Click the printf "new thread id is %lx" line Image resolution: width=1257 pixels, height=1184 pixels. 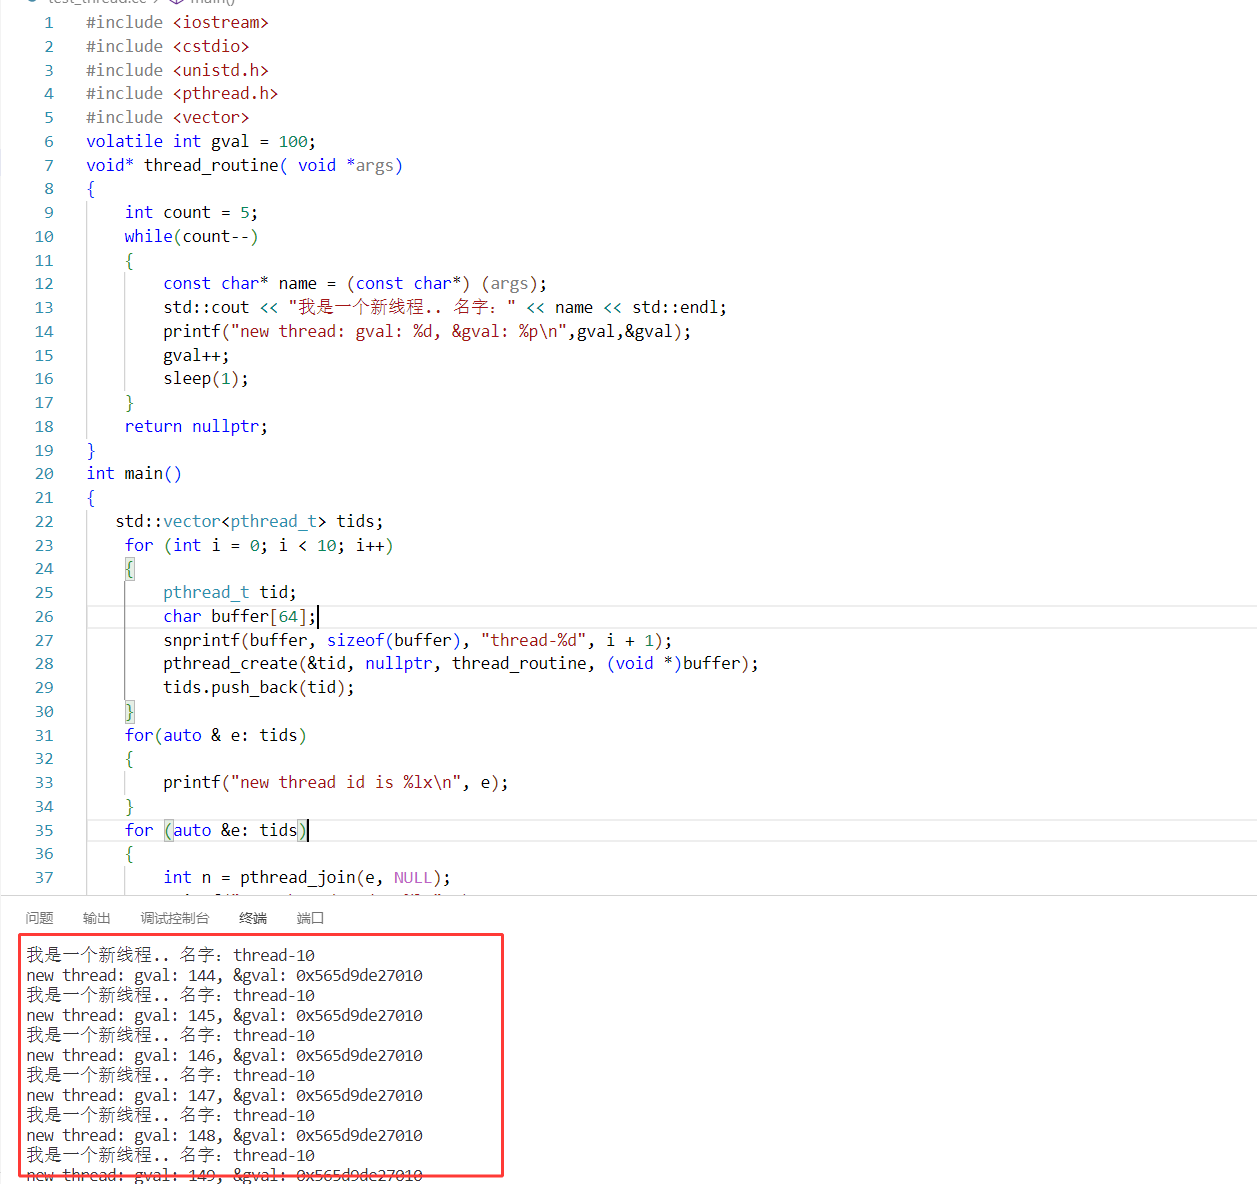pos(336,782)
